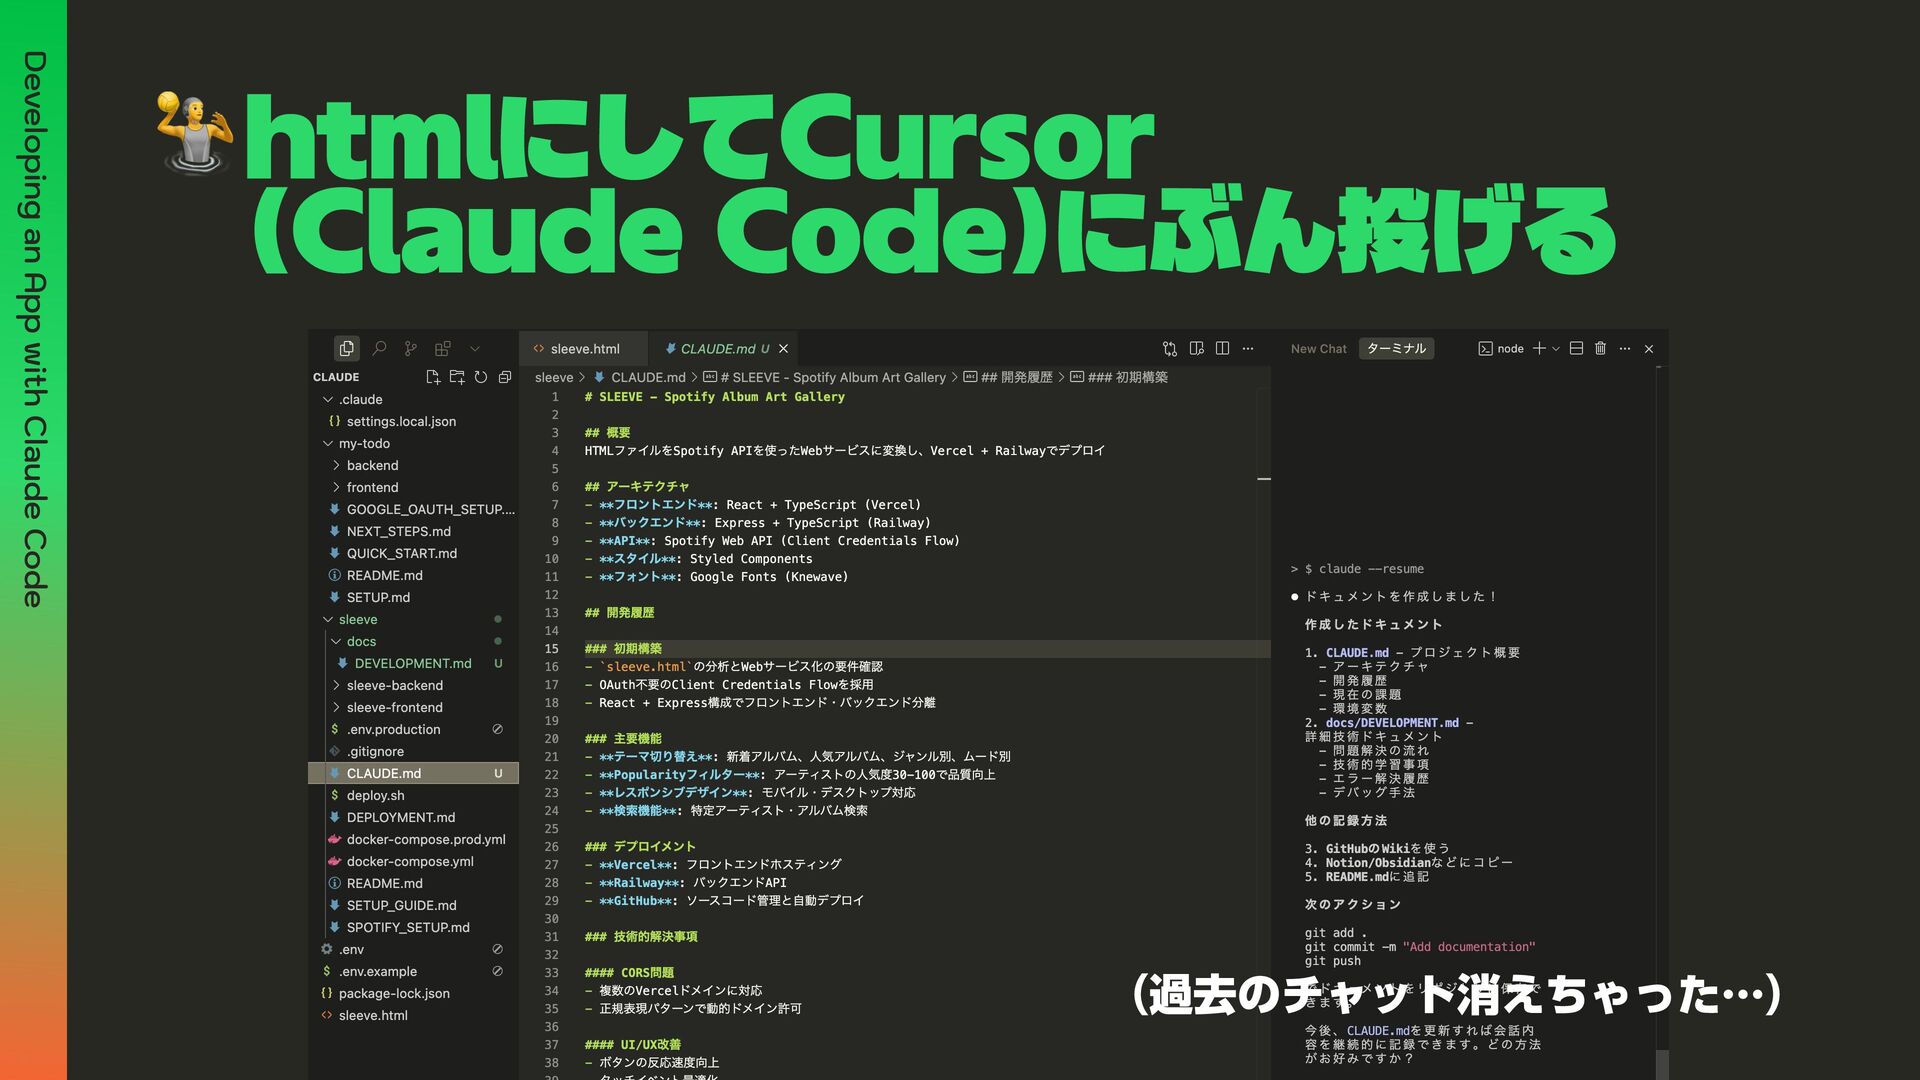Select the ターミナル tab
The width and height of the screenshot is (1920, 1080).
coord(1396,348)
